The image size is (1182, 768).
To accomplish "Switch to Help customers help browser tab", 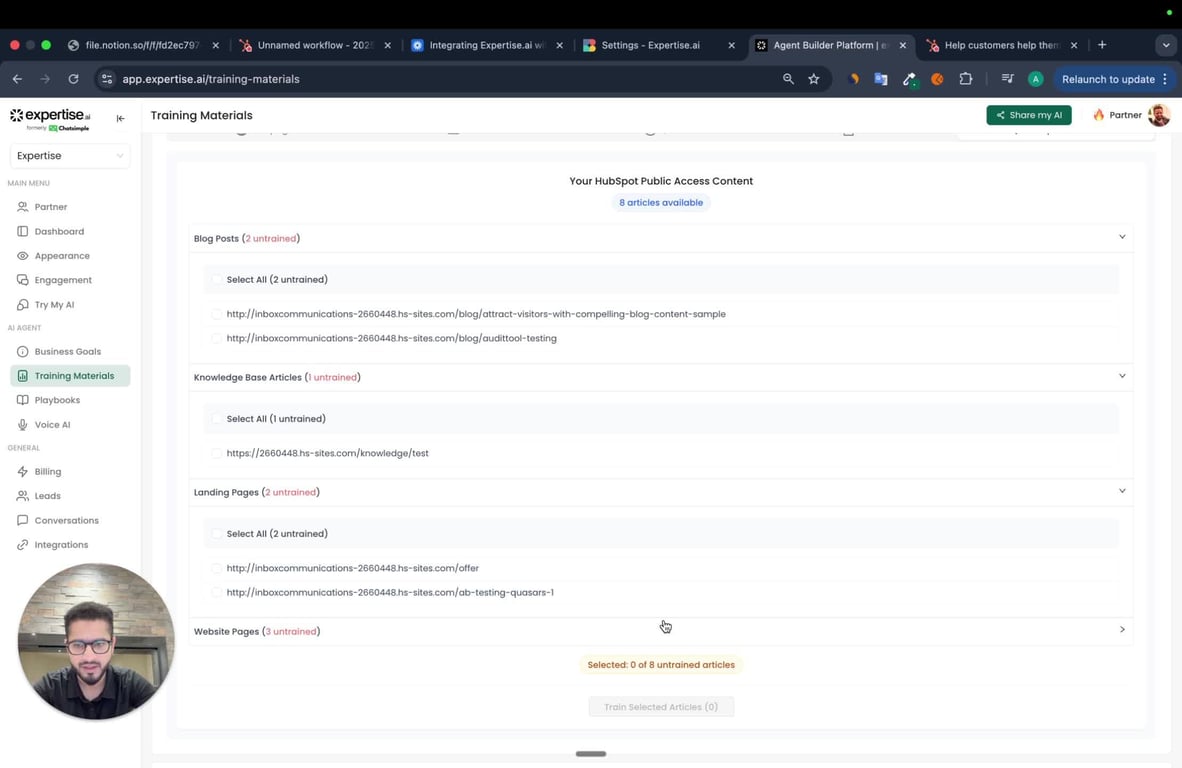I will point(1001,45).
